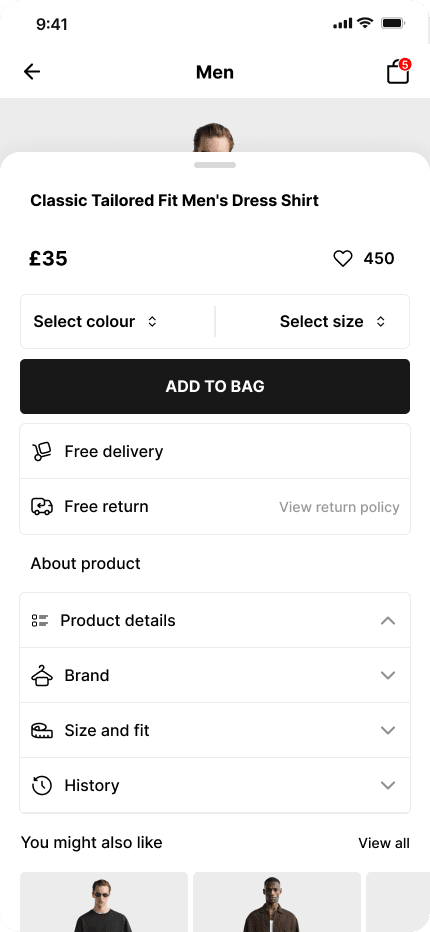
Task: Tap the back arrow icon
Action: pyautogui.click(x=32, y=72)
